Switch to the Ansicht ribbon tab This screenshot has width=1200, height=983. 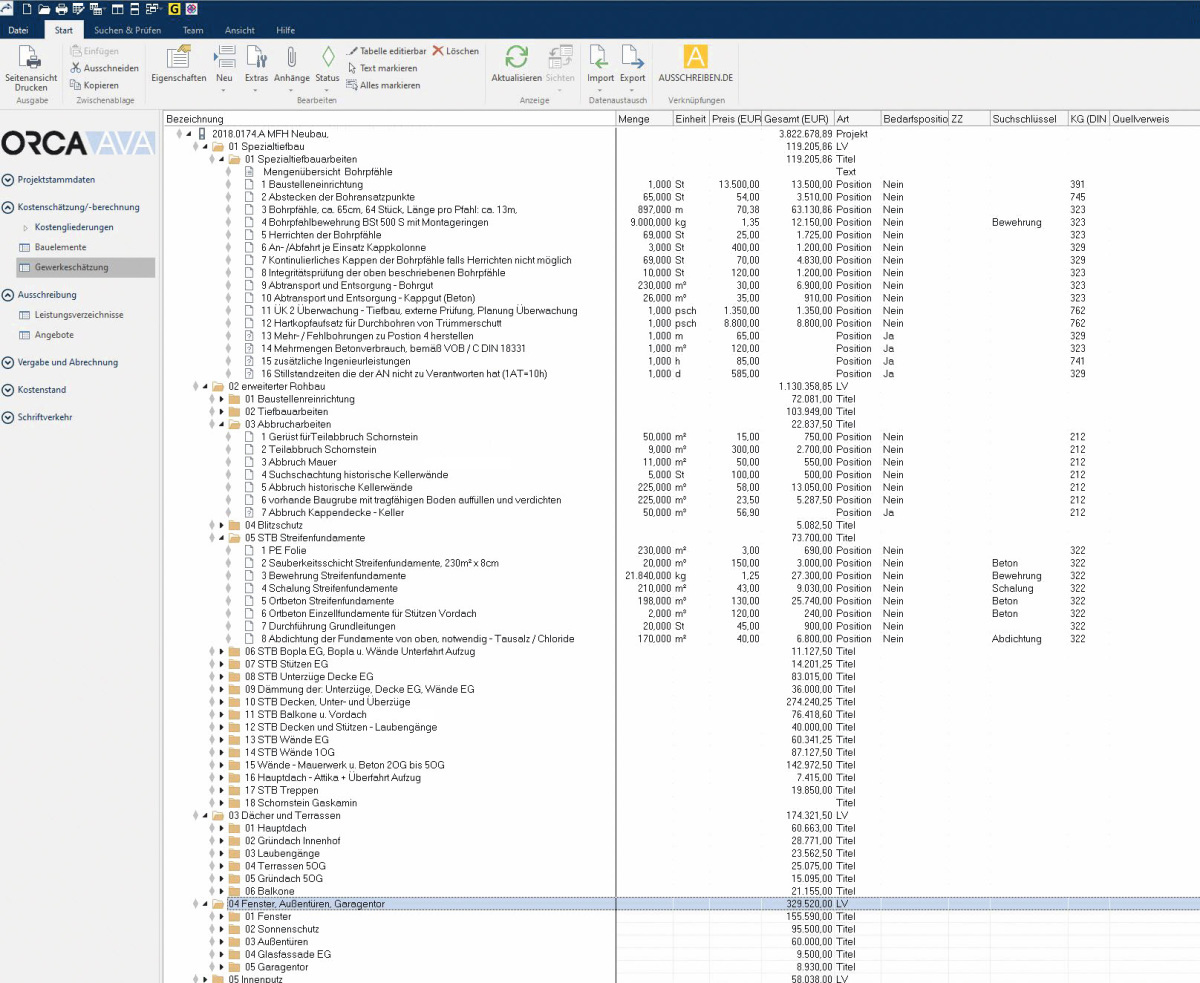239,30
